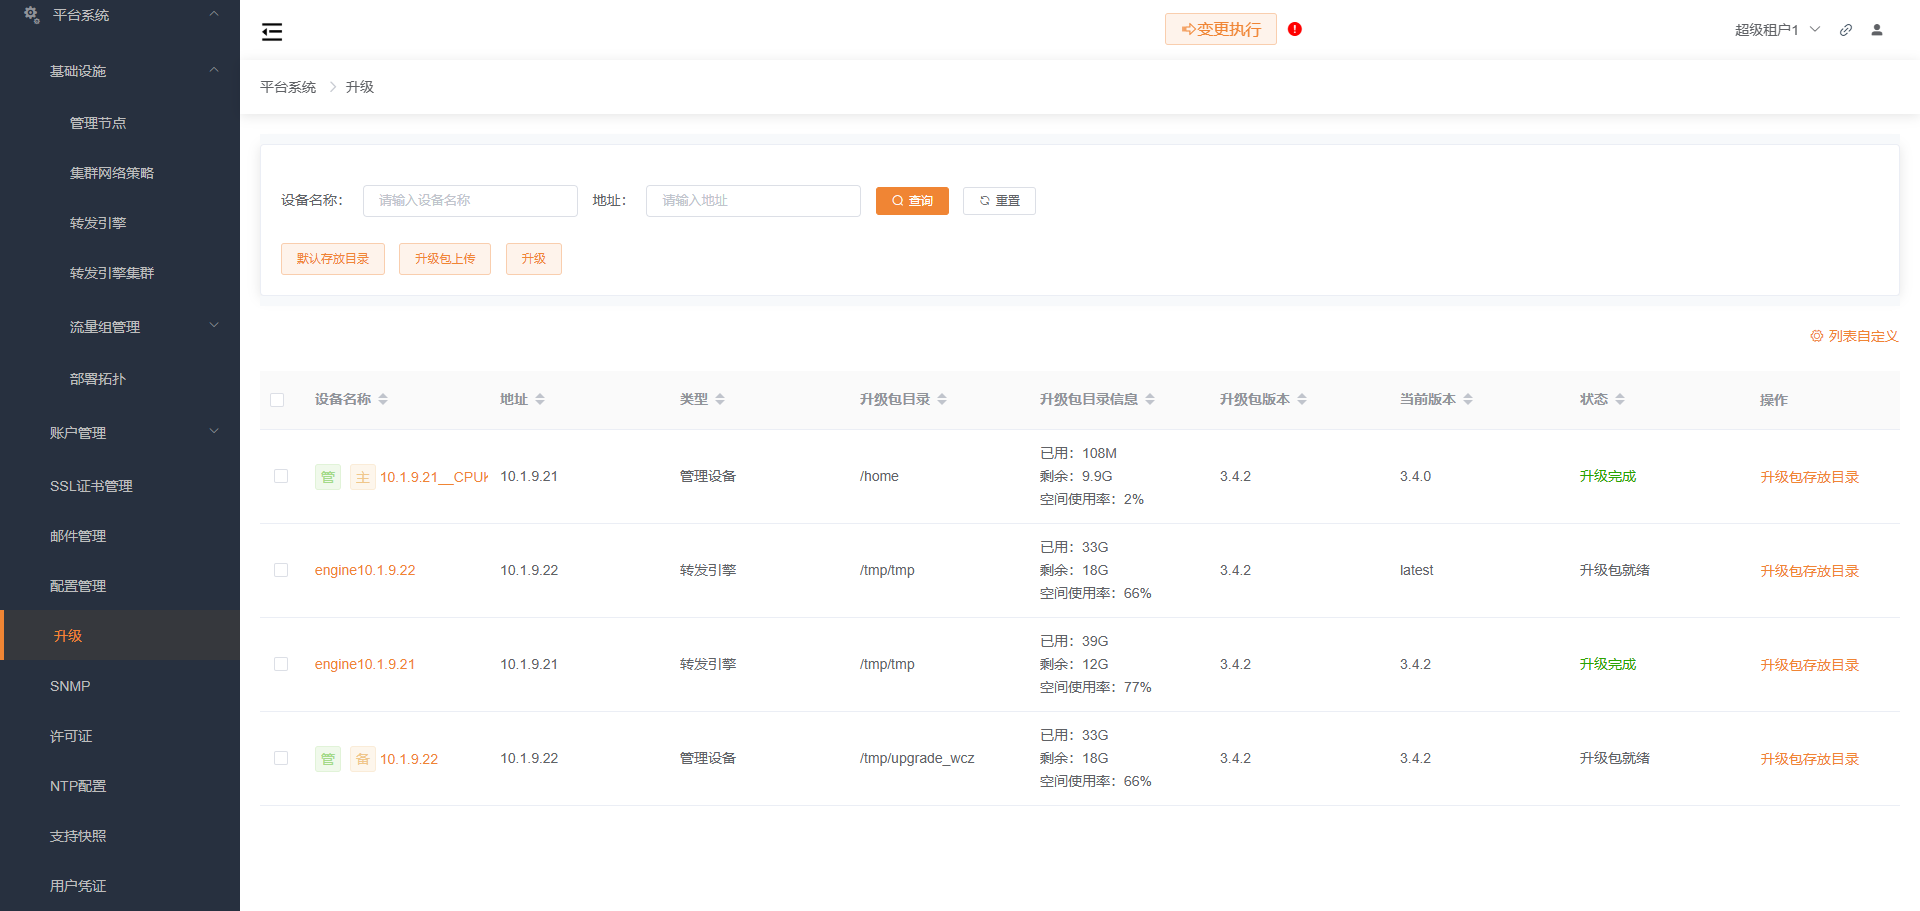The width and height of the screenshot is (1920, 911).
Task: Sort by 升级包版本 column sort icon
Action: pos(1302,399)
